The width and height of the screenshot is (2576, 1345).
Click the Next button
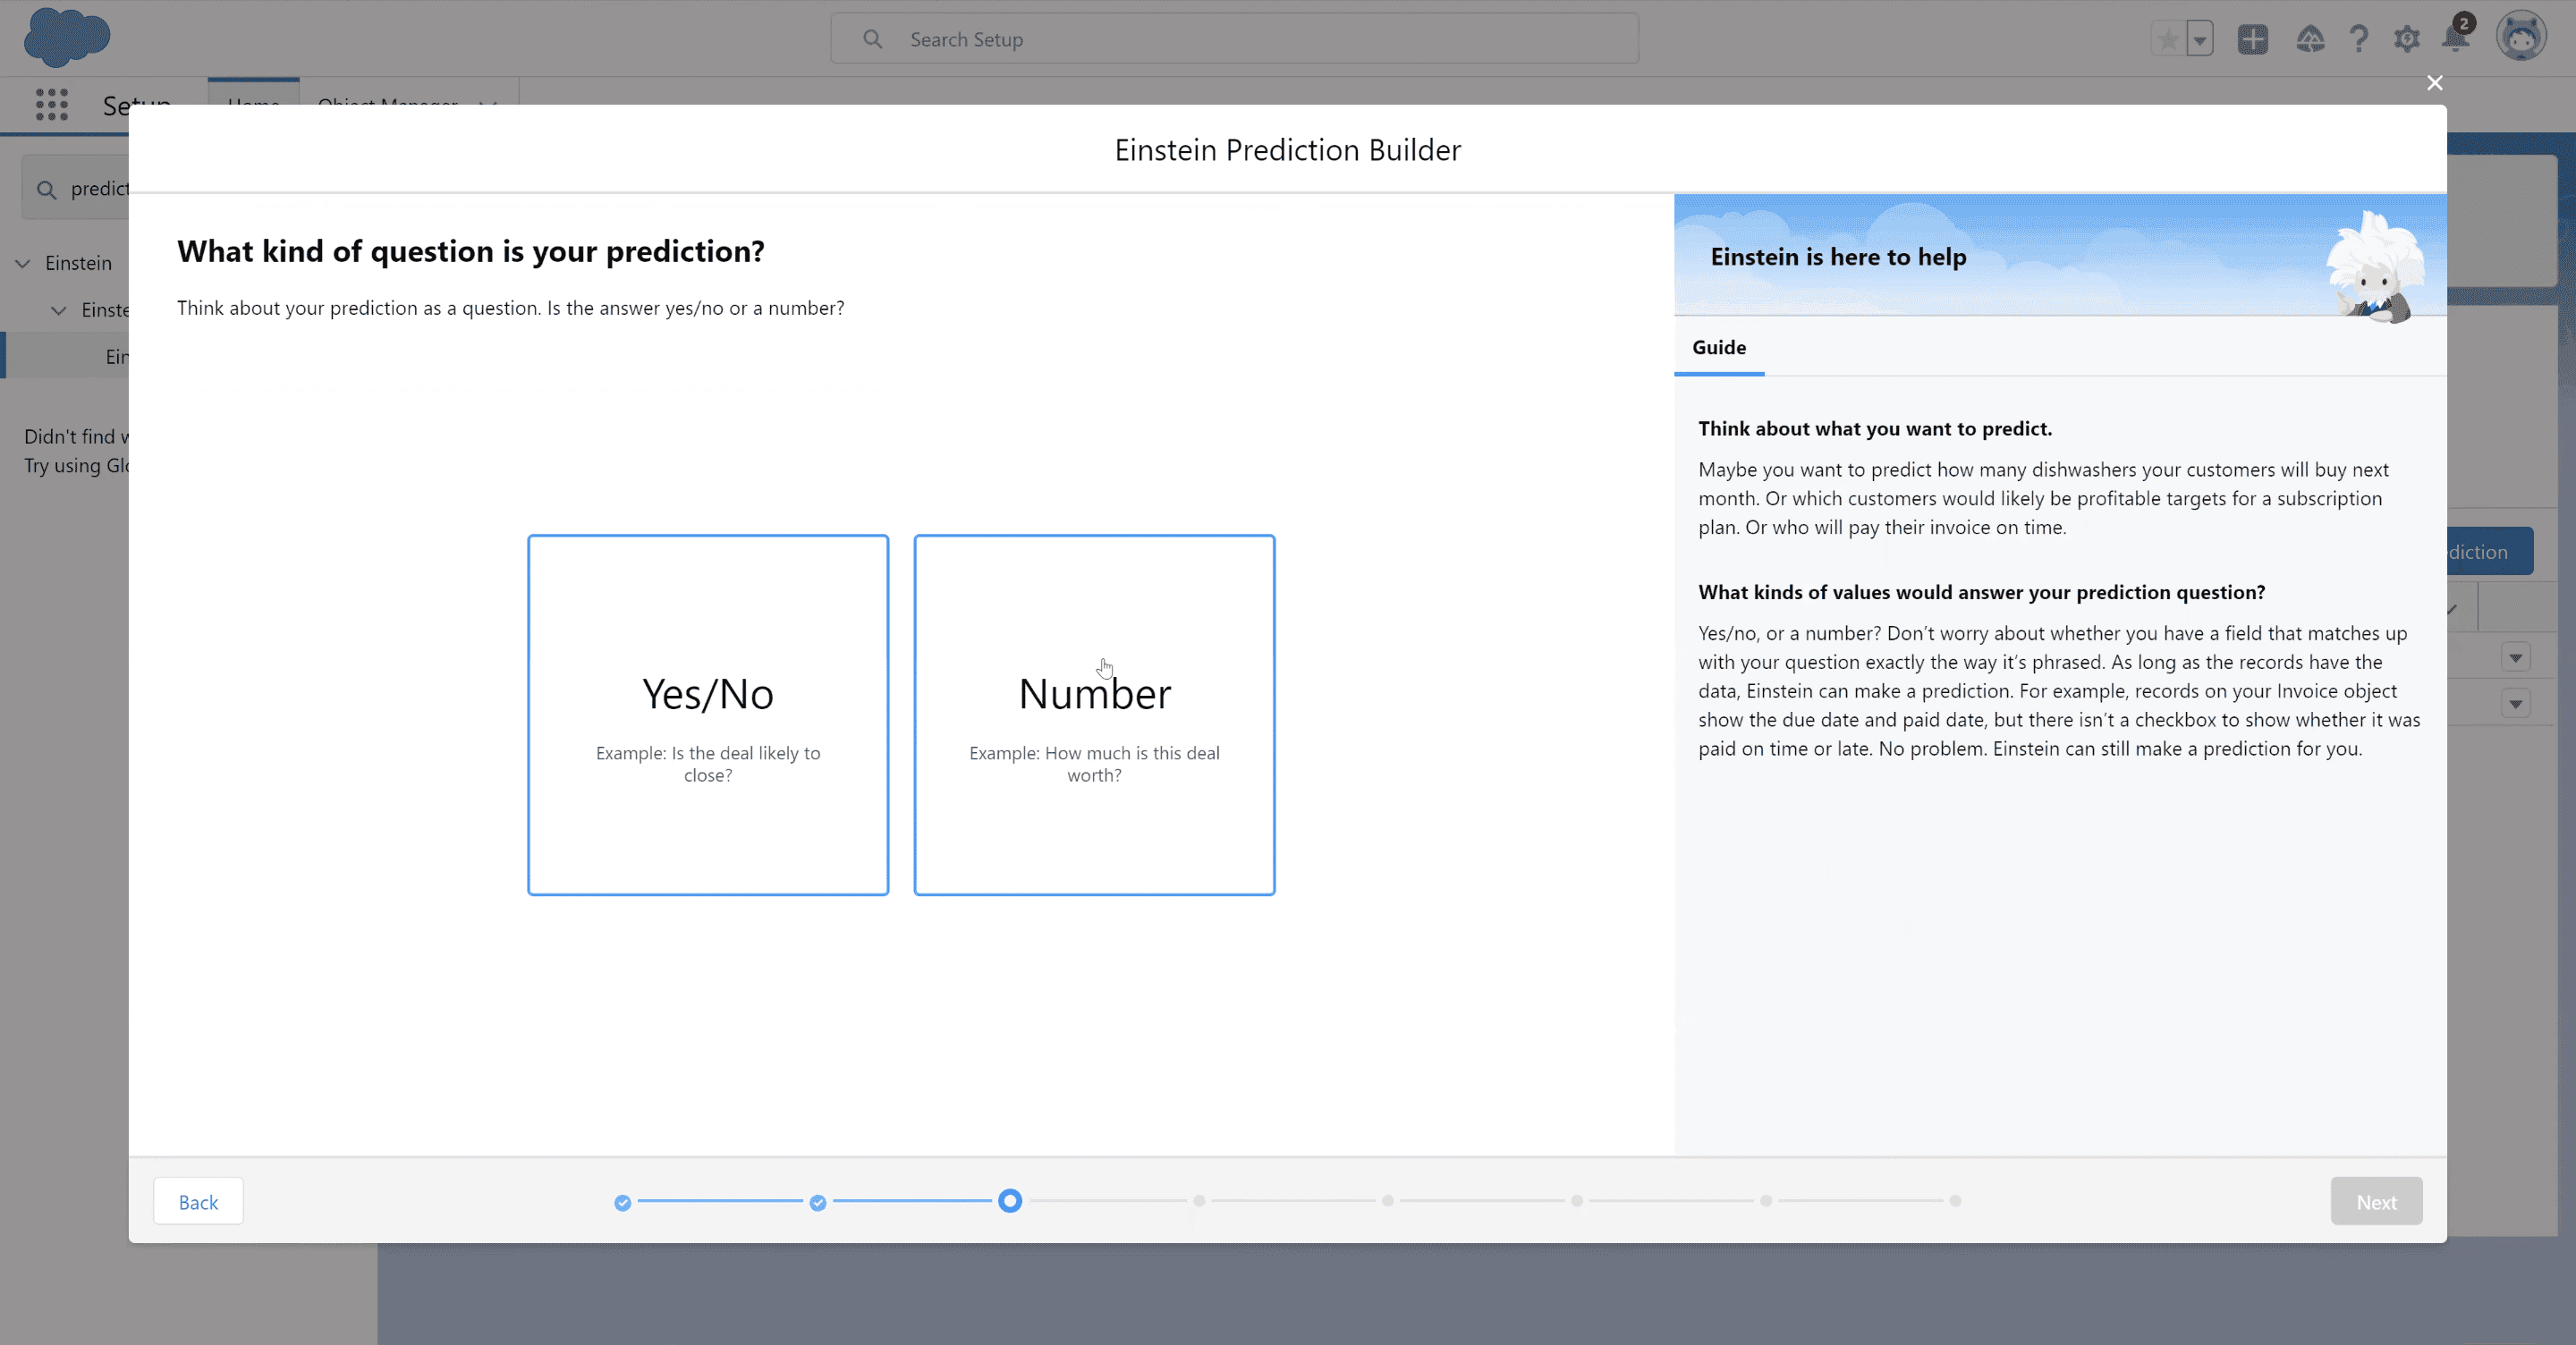2377,1200
